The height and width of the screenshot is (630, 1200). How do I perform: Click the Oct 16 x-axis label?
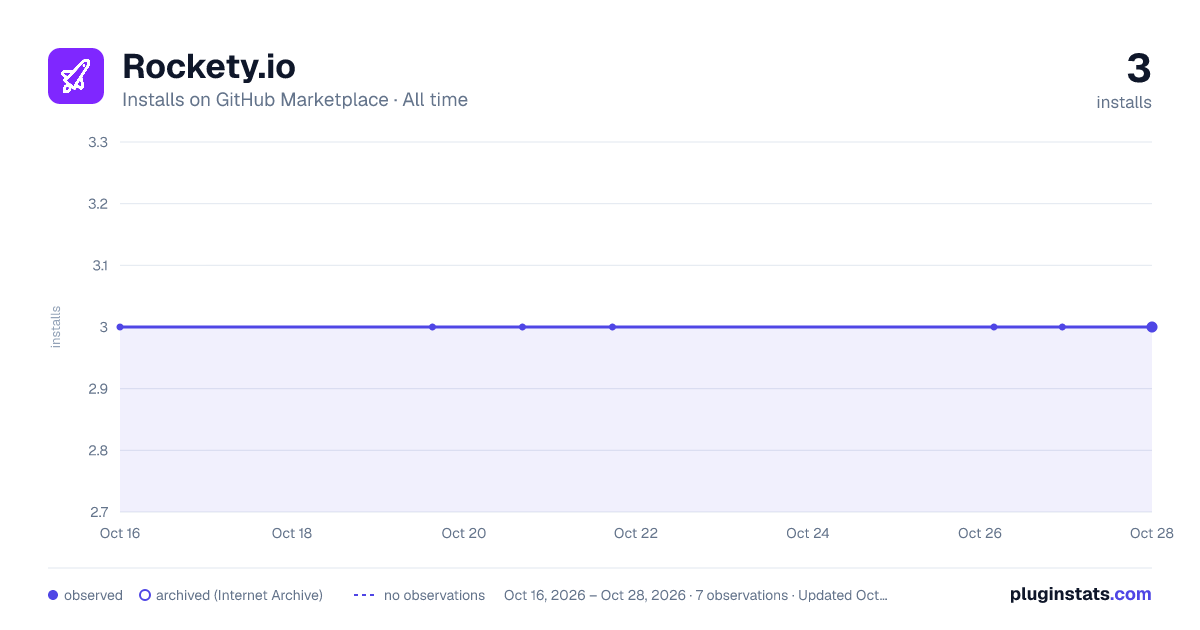point(120,533)
